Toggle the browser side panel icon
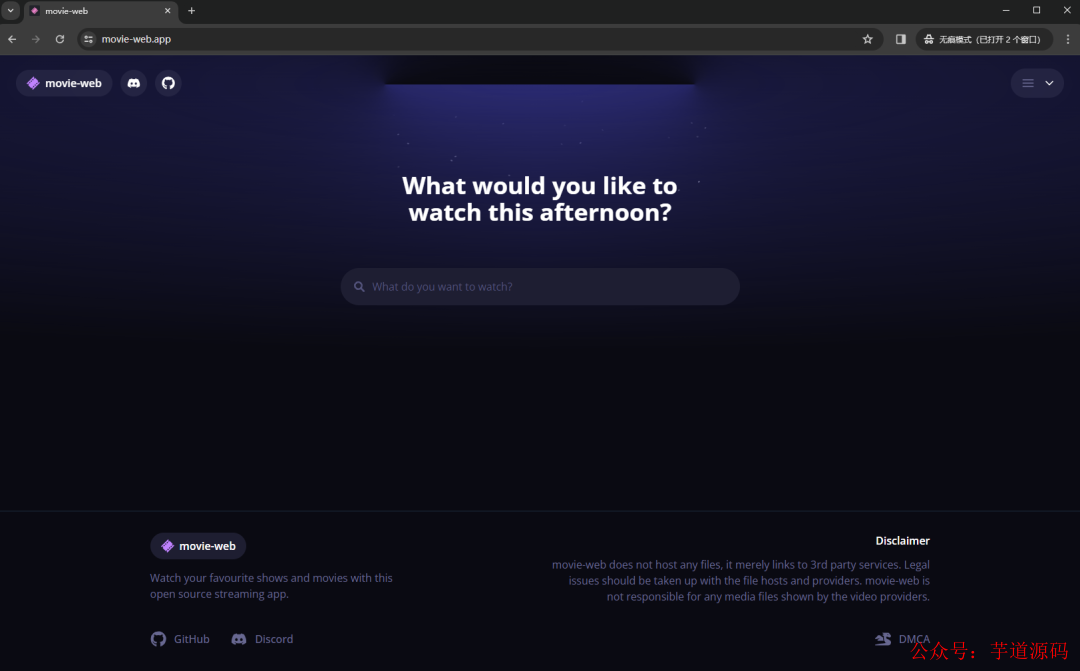 click(x=900, y=39)
